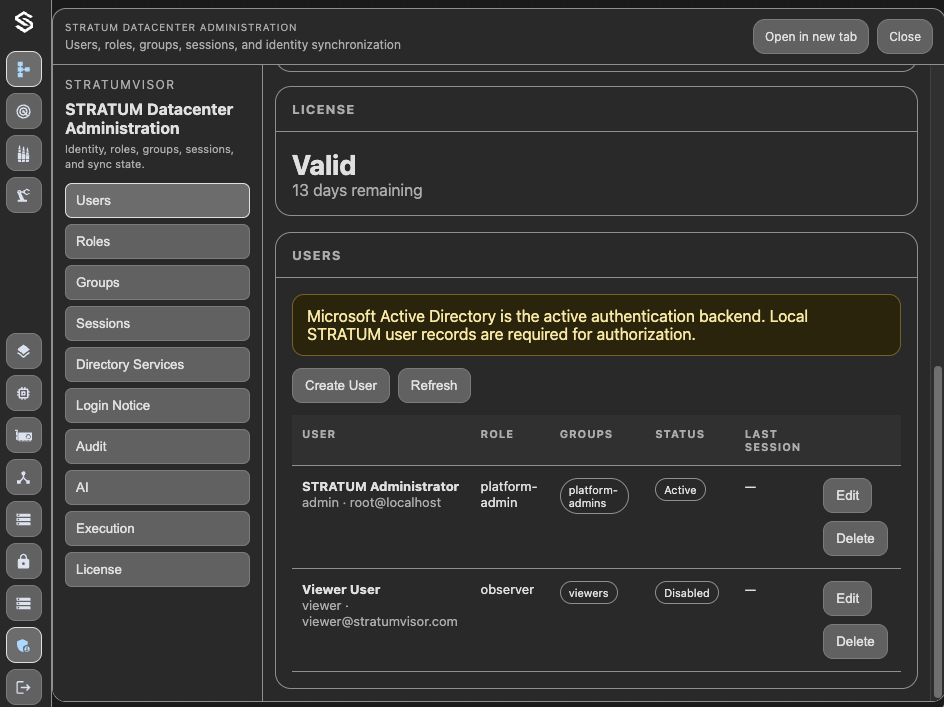Click the 13 days remaining text
944x707 pixels.
click(x=357, y=190)
